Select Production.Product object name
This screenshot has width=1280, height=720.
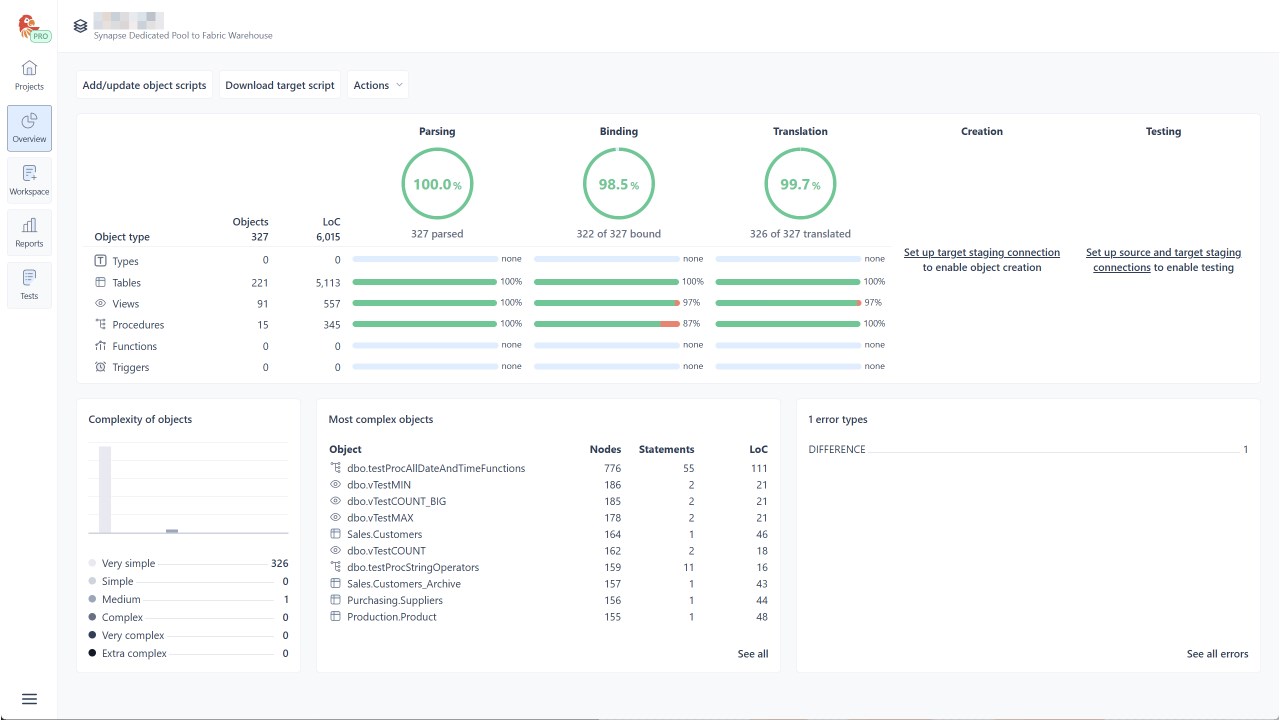pos(392,616)
